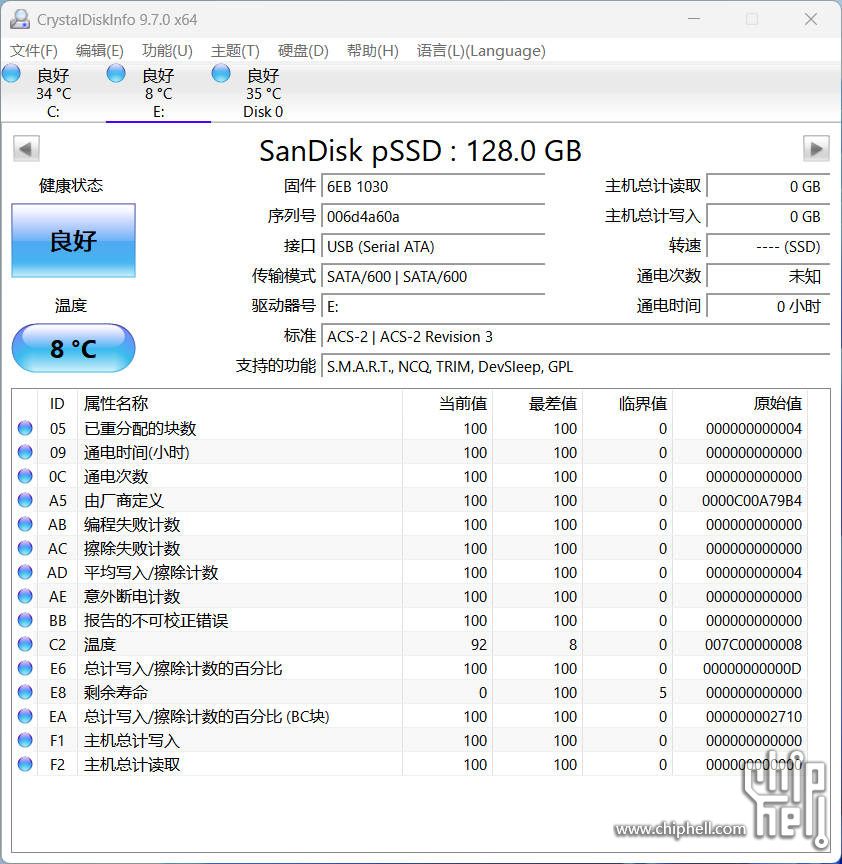842x864 pixels.
Task: Open the 硬盘(D) menu
Action: (x=303, y=51)
